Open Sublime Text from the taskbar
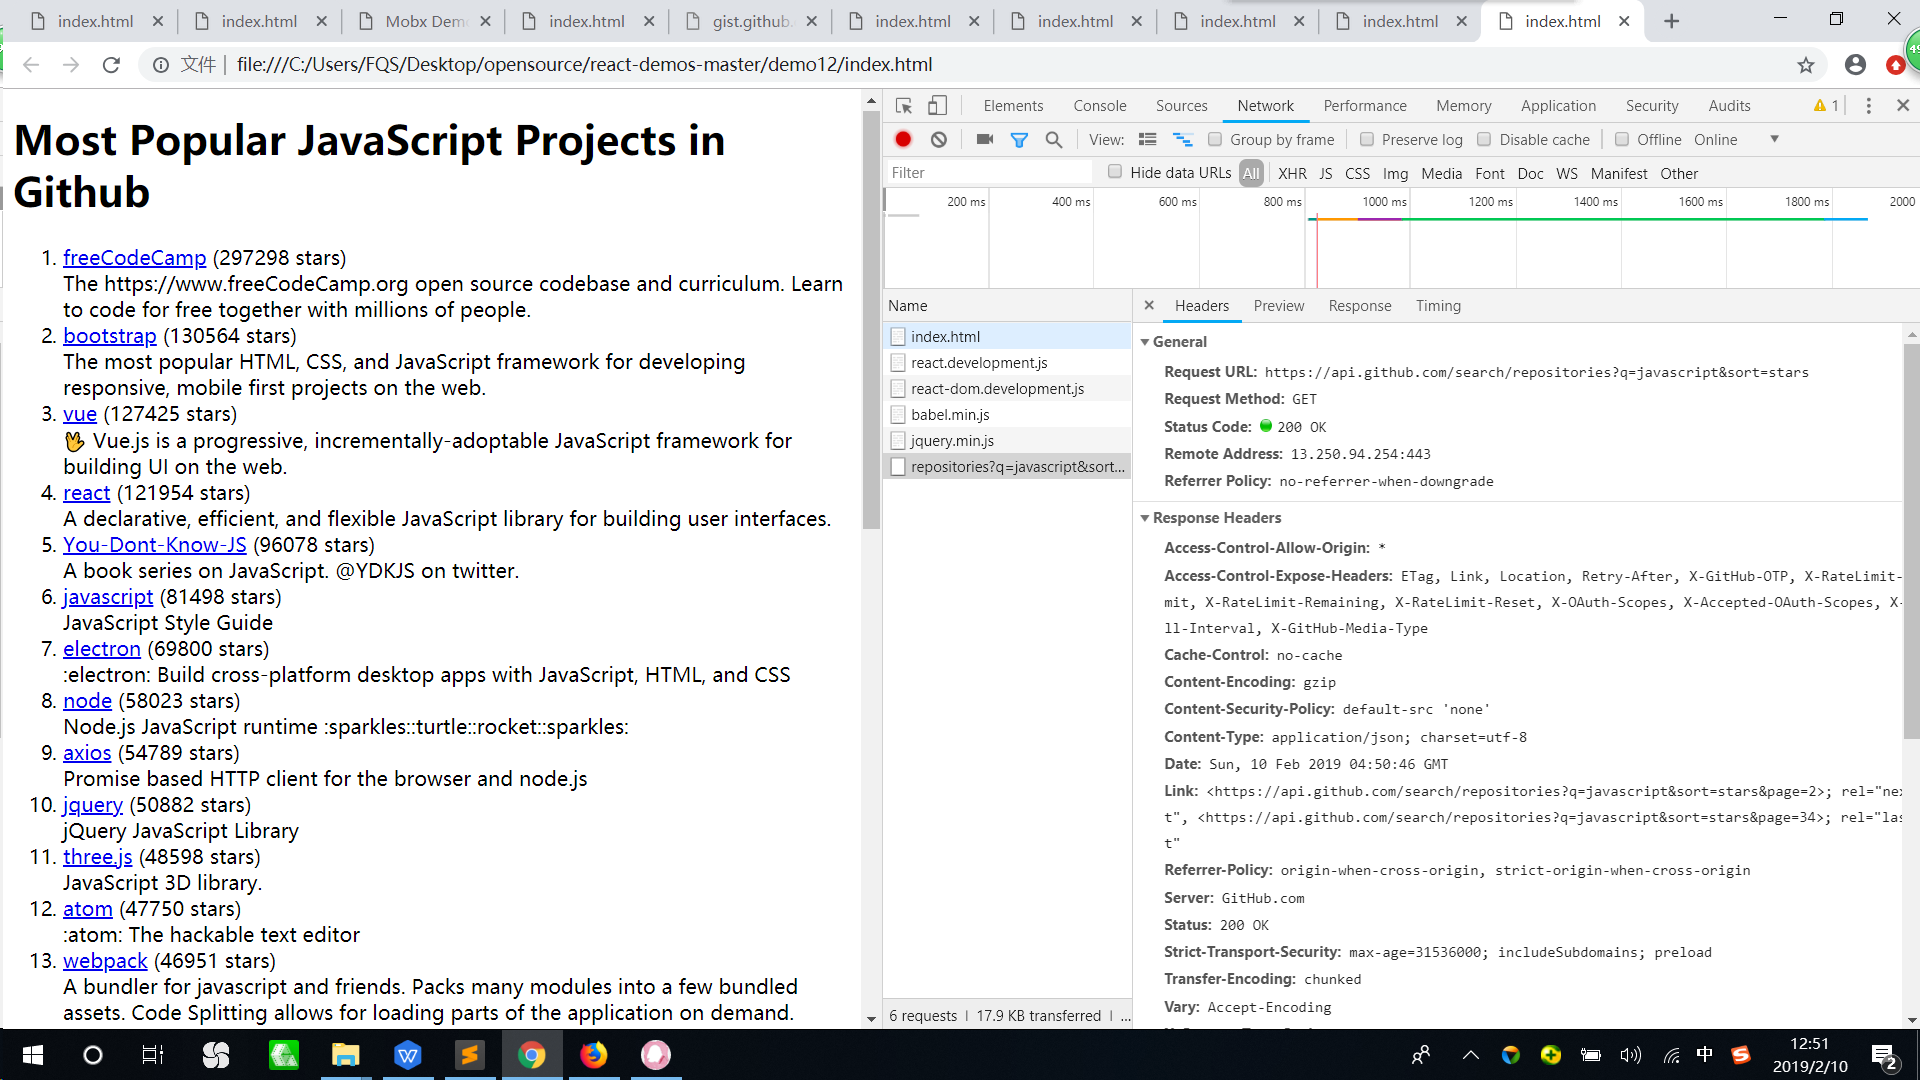 pyautogui.click(x=469, y=1055)
